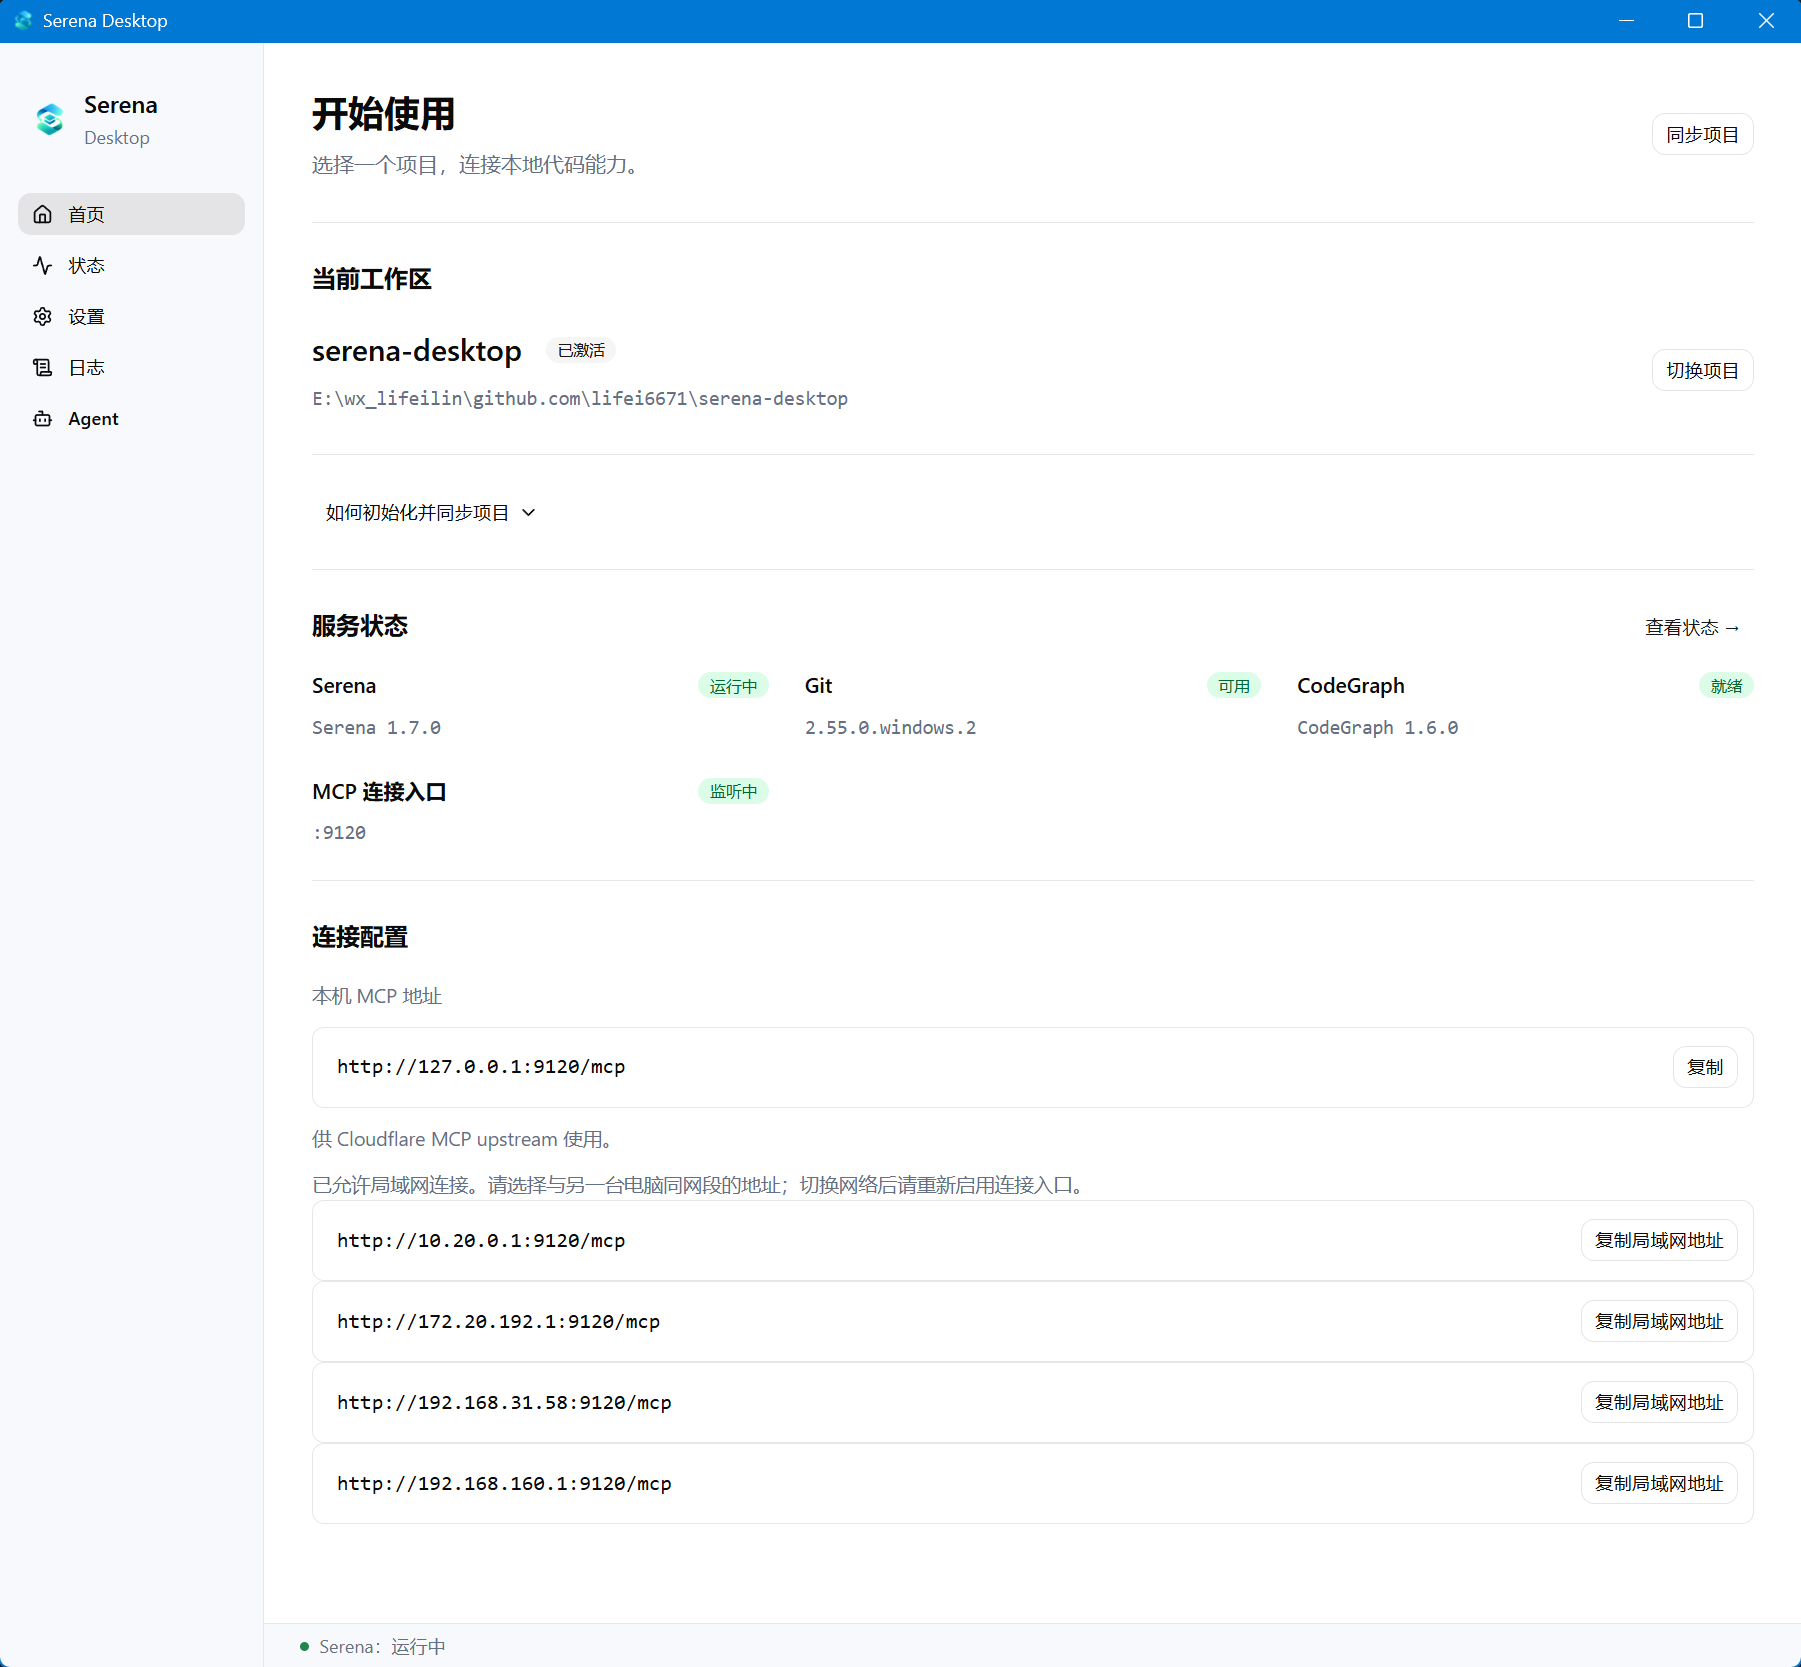Click the 已激活 badge next to serena-desktop
Screen dimensions: 1801x1667
[581, 350]
